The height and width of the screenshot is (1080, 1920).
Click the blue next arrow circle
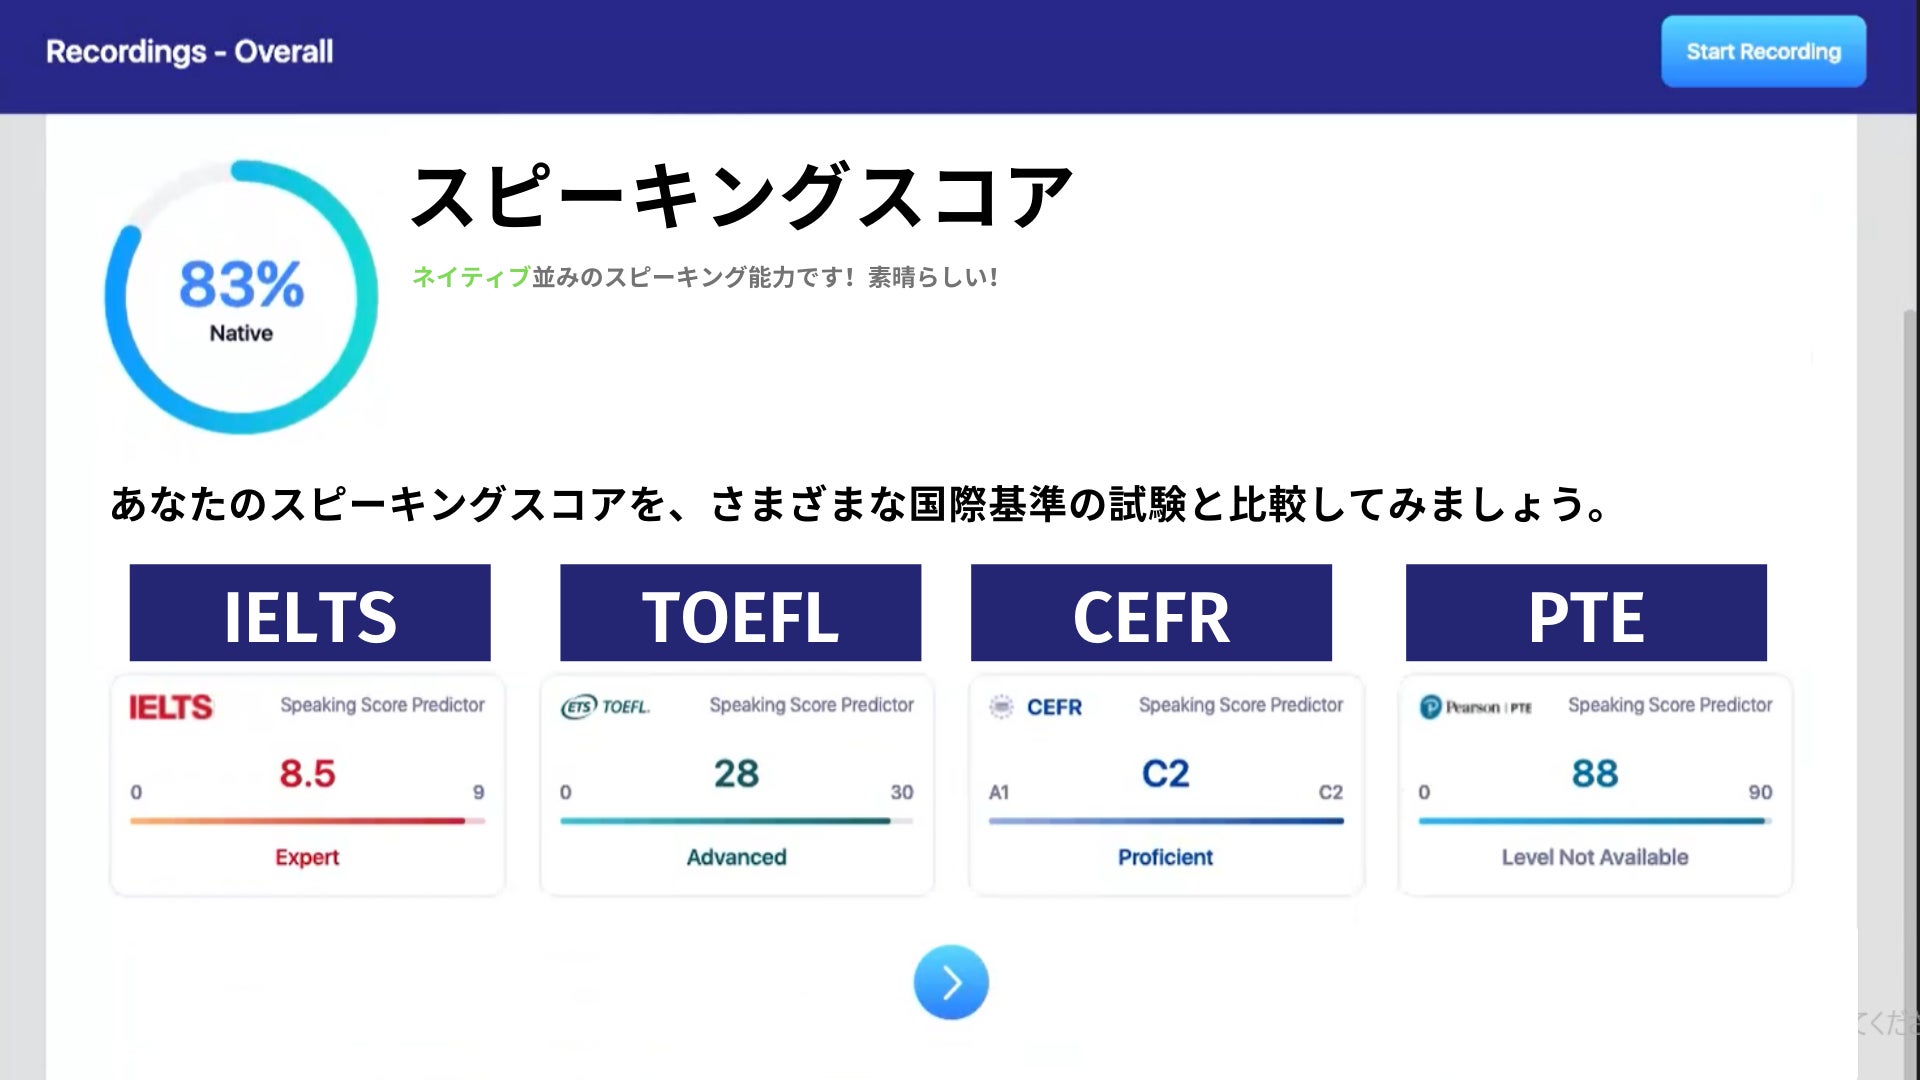point(951,982)
